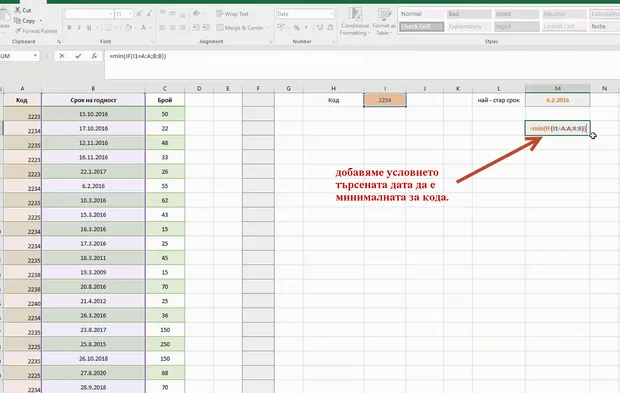Apply the Note cell style

(x=605, y=26)
